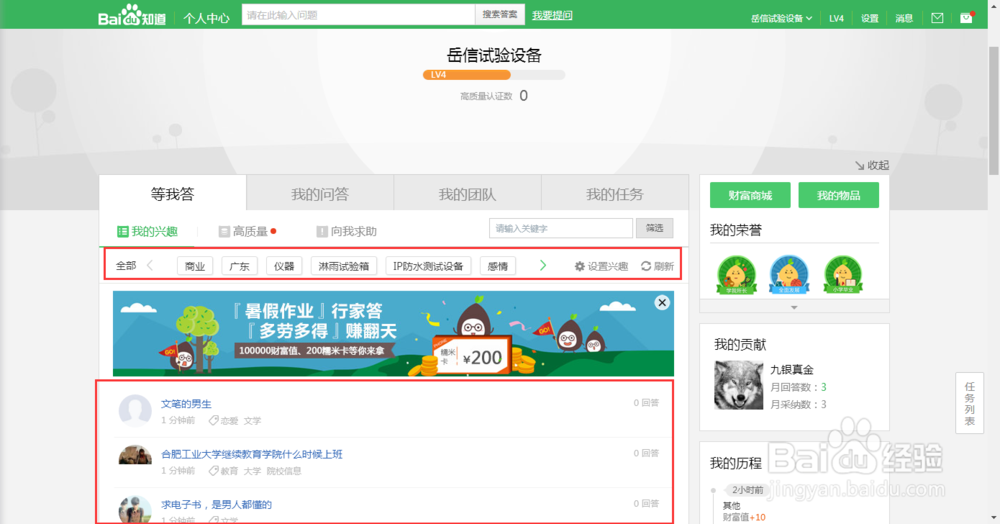Viewport: 1000px width, 524px height.
Task: Switch to the 我的任务 tab
Action: pos(615,194)
